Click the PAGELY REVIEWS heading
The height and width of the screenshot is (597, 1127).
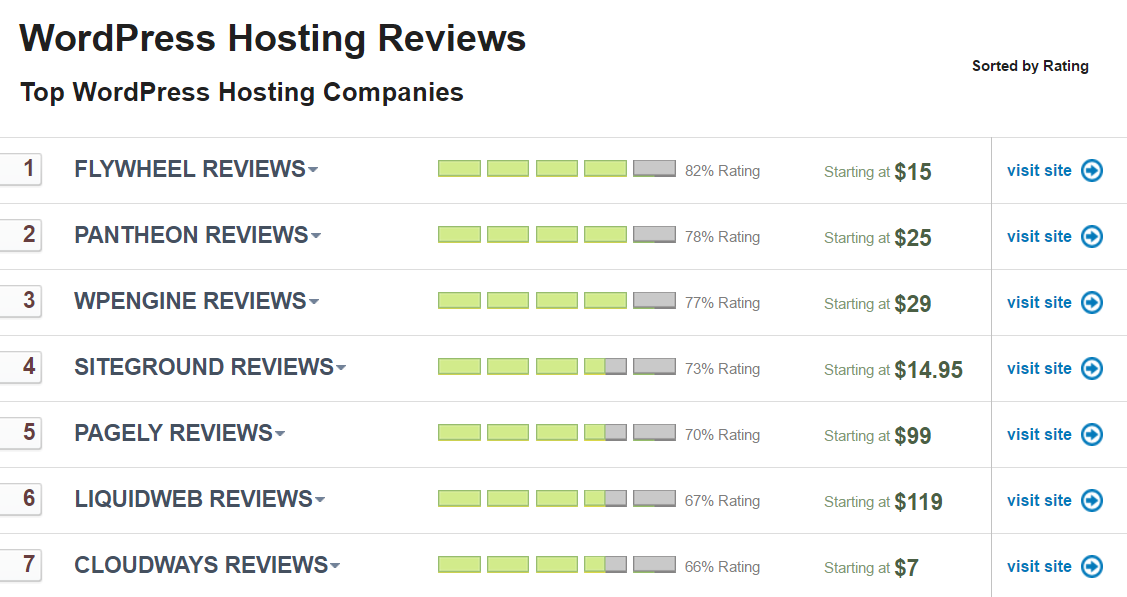click(174, 433)
